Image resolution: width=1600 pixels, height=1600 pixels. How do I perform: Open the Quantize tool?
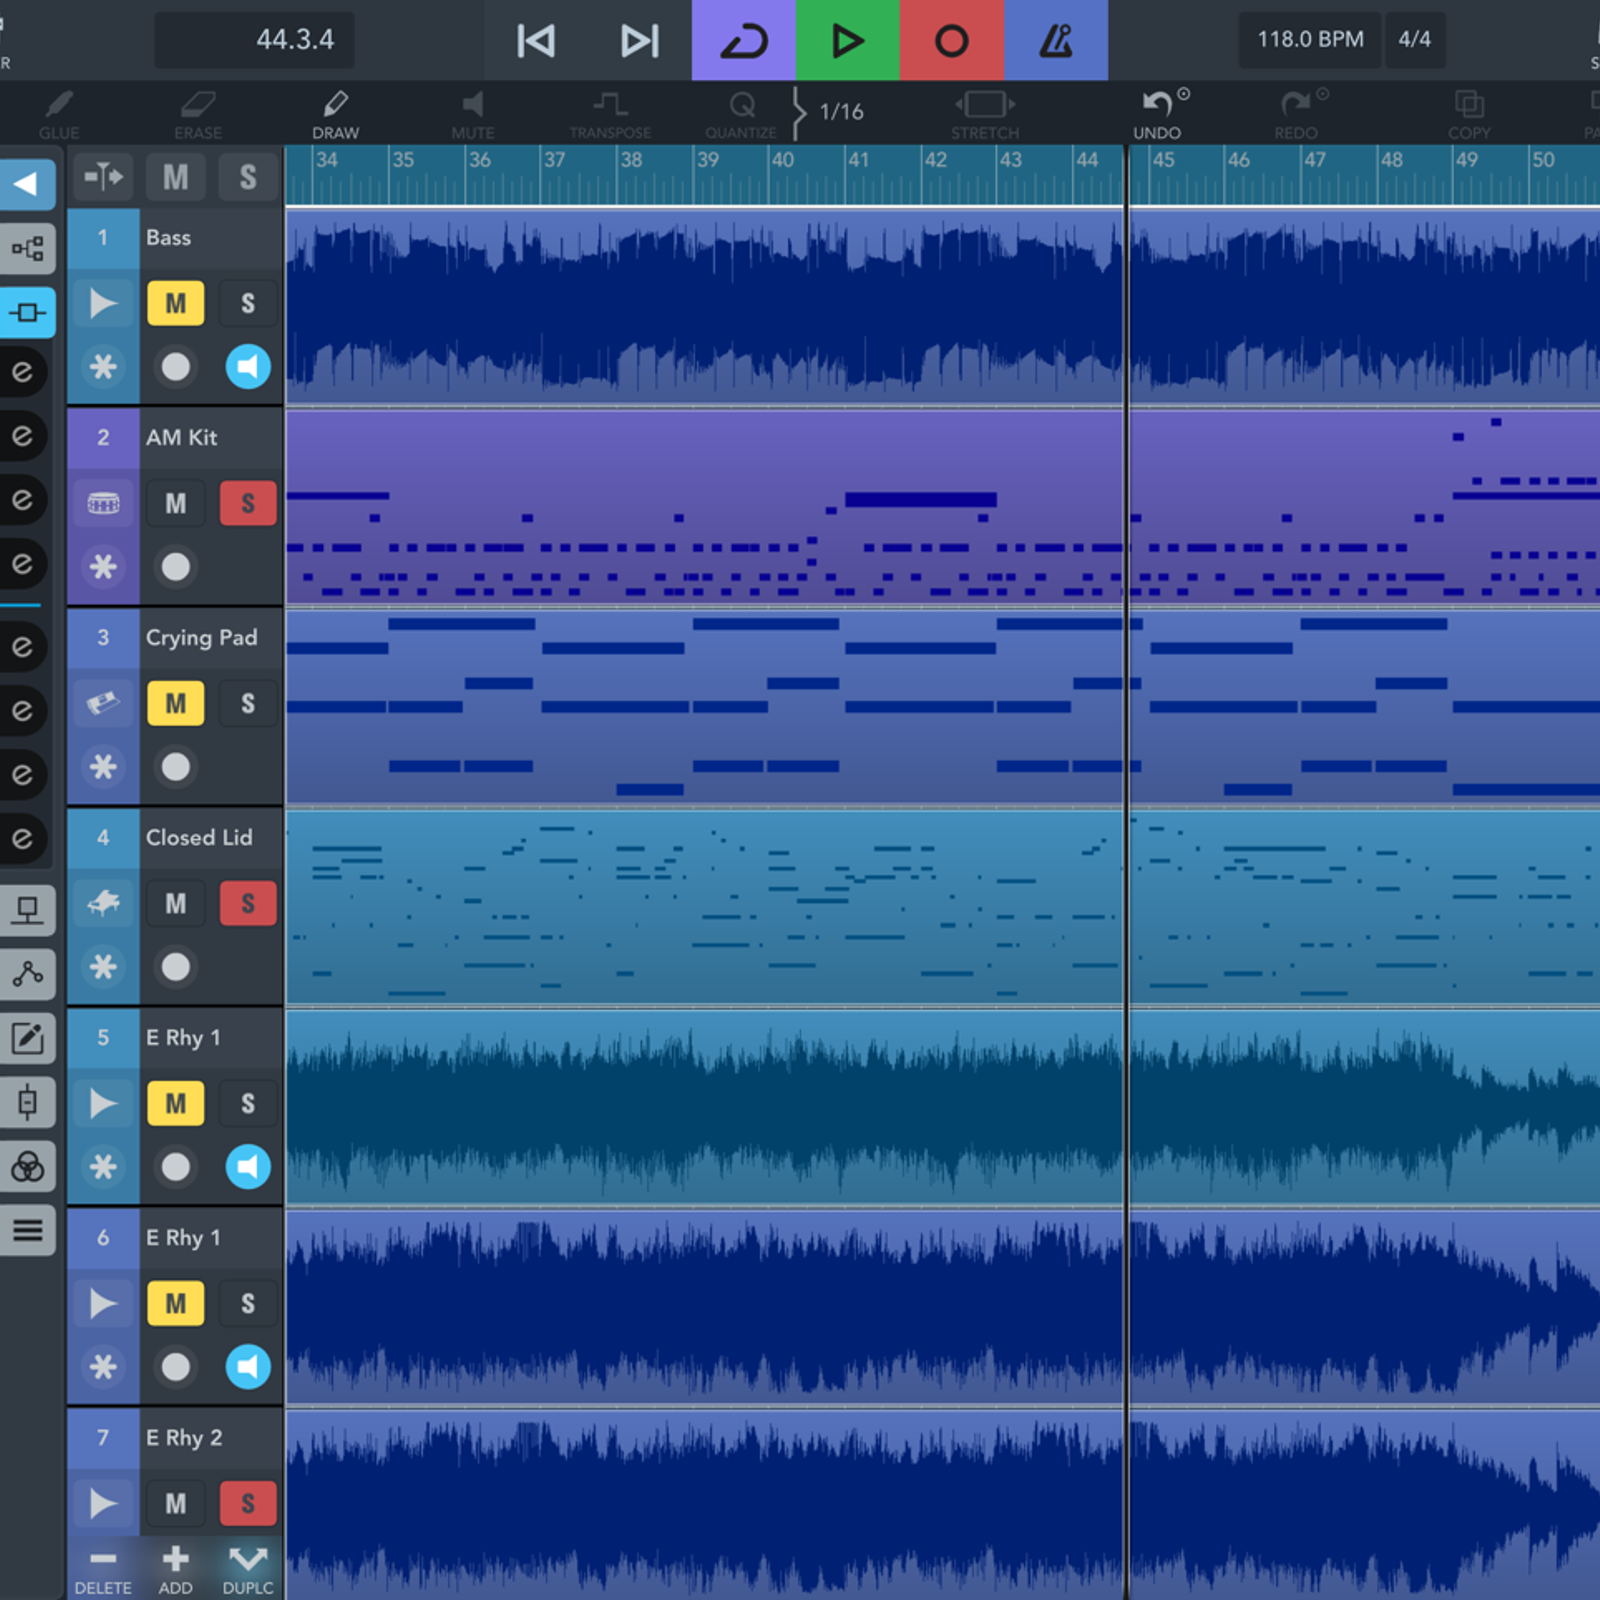(741, 114)
